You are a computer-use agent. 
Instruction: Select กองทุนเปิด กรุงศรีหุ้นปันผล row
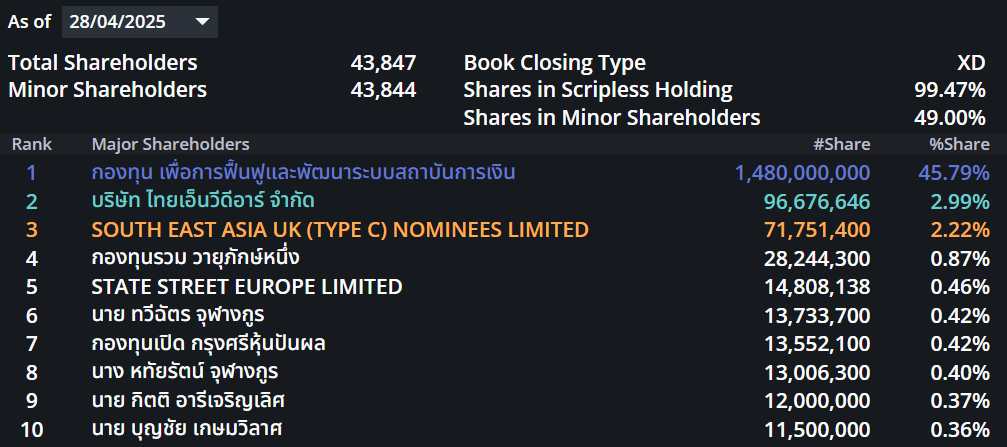504,344
